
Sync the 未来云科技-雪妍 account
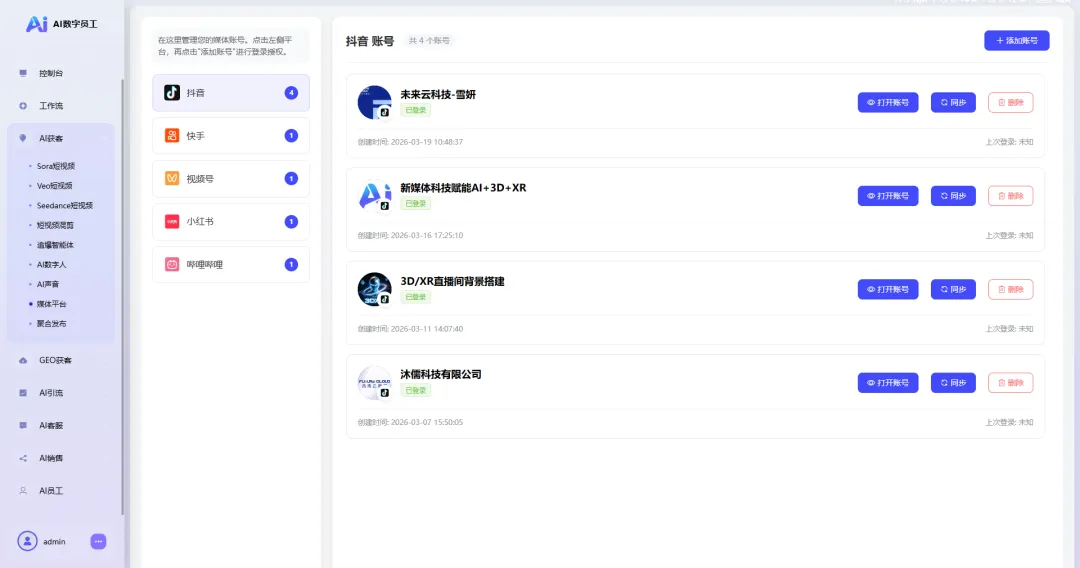953,103
